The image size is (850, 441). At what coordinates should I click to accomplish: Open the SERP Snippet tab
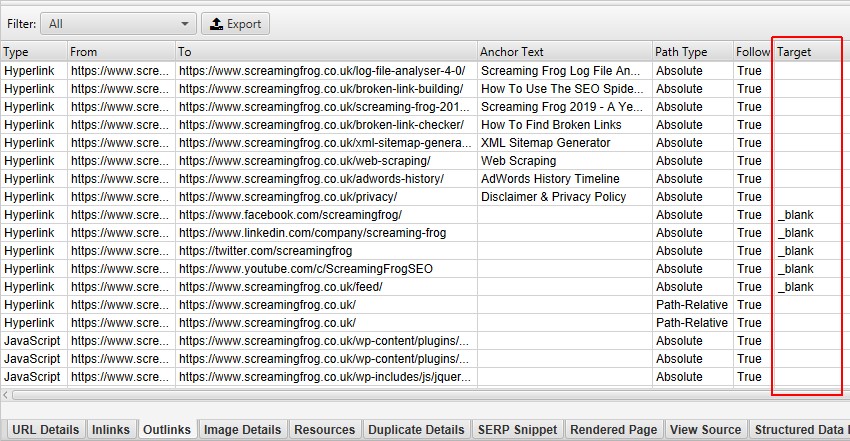tap(517, 430)
